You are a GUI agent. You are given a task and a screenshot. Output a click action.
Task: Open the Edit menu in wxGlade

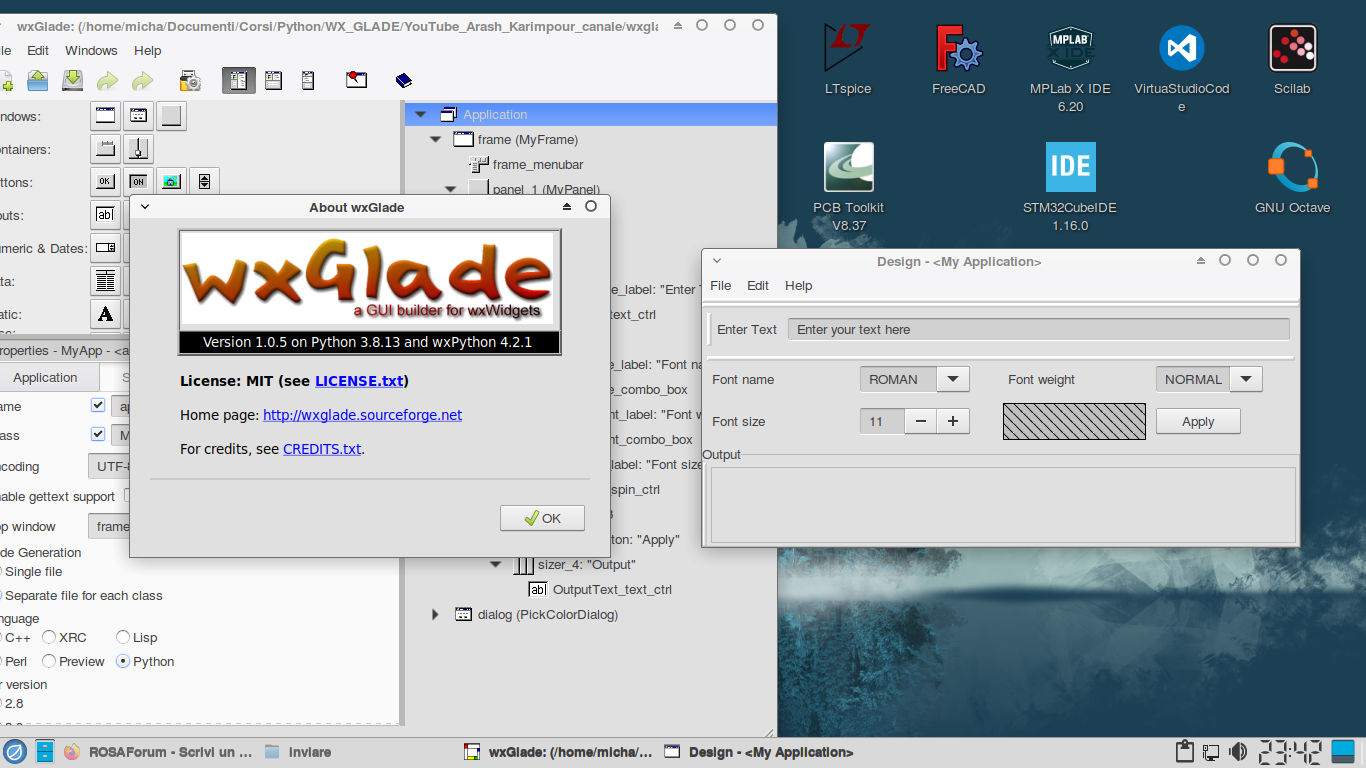point(38,50)
